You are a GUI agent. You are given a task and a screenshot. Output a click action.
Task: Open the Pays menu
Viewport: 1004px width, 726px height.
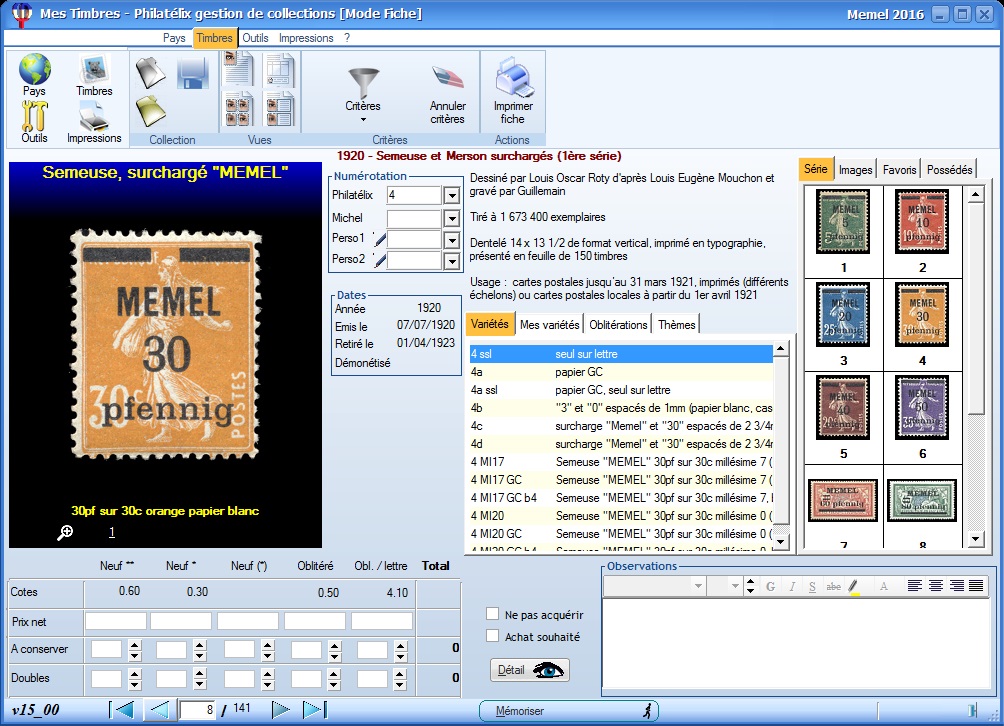[174, 38]
